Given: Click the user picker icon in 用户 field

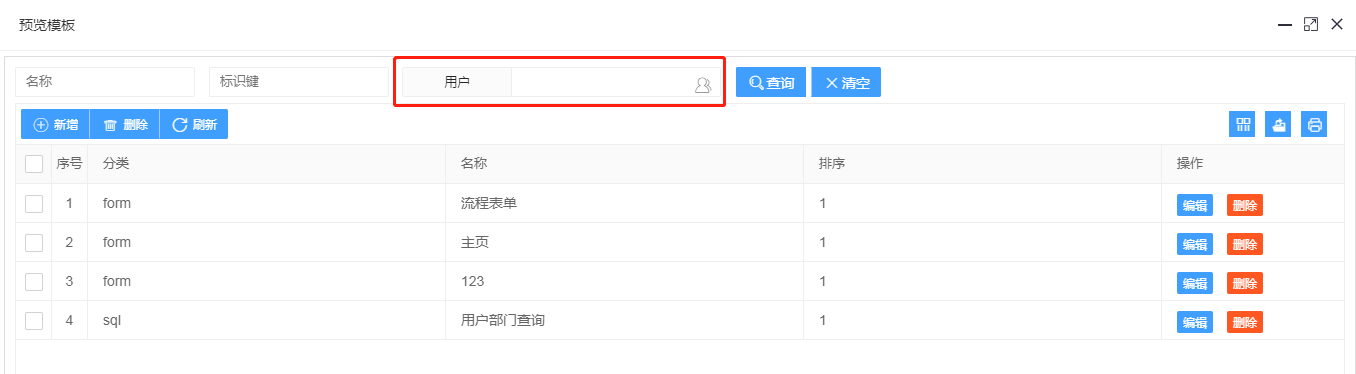Looking at the screenshot, I should tap(702, 85).
